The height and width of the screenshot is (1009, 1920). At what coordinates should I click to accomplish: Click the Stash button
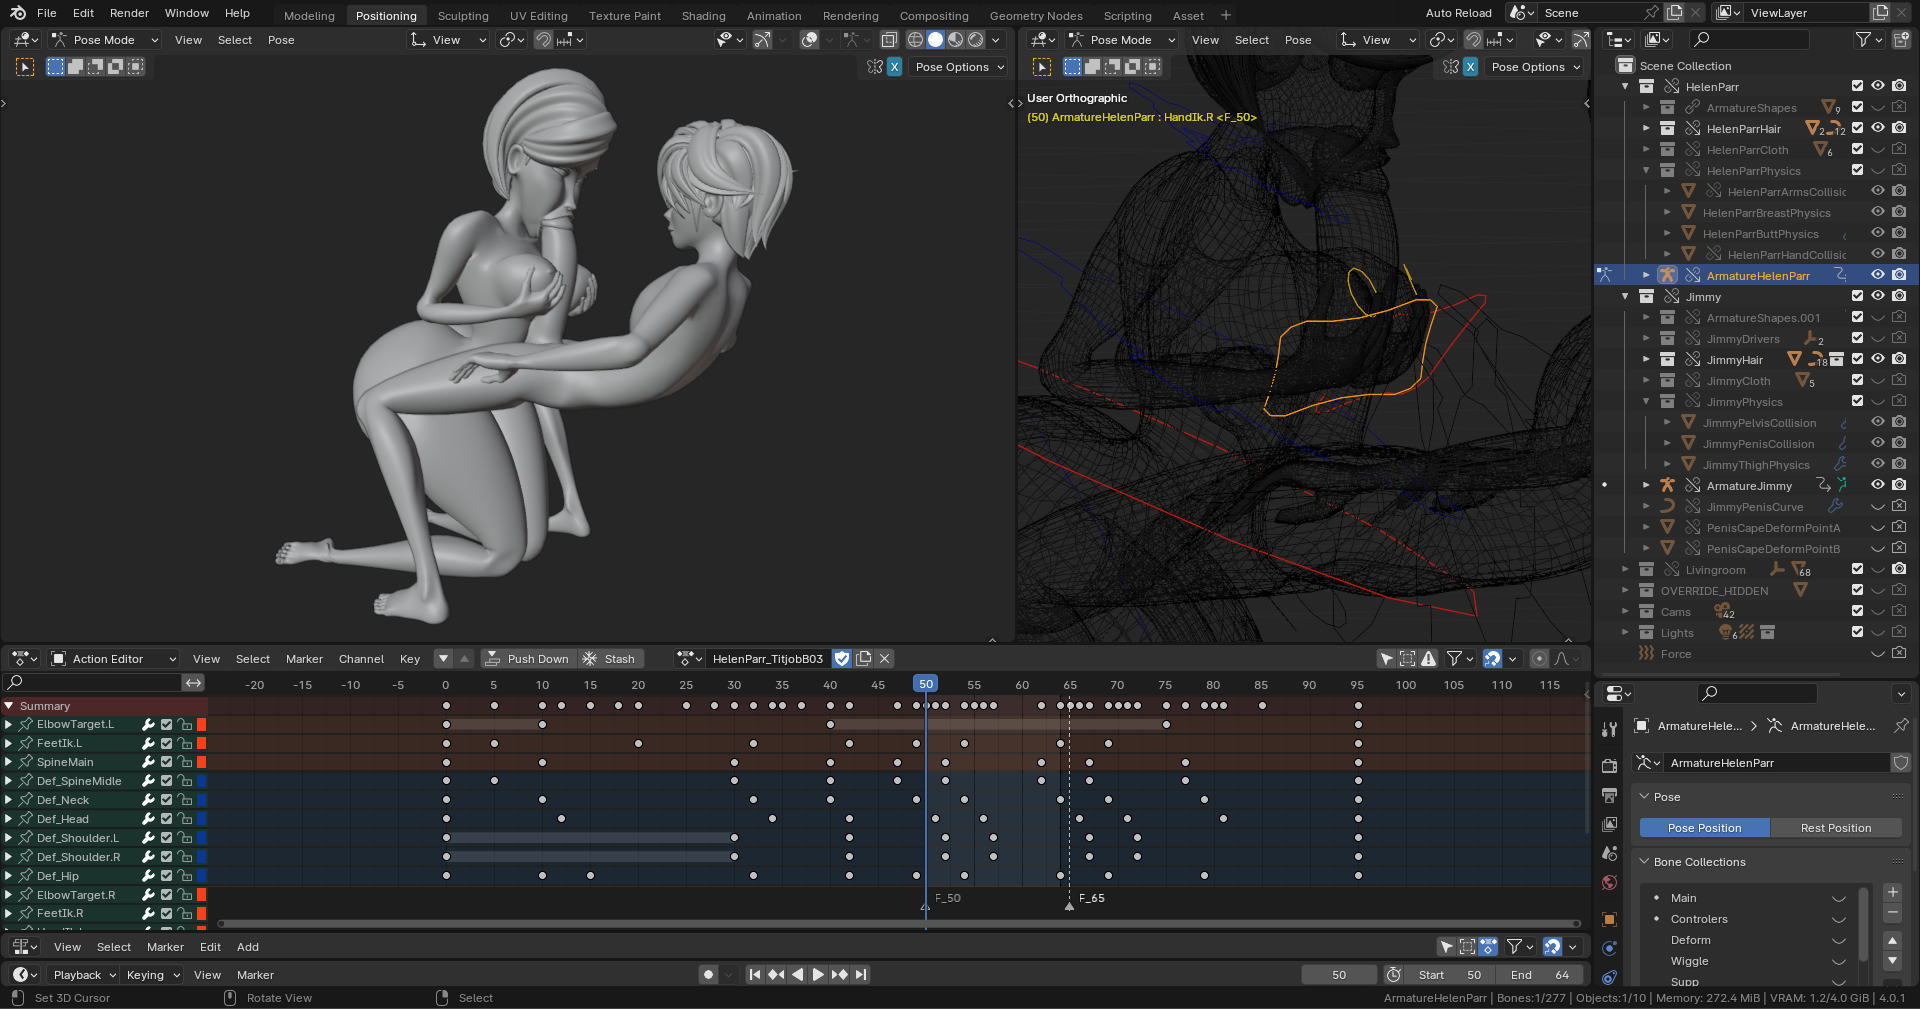pos(609,659)
